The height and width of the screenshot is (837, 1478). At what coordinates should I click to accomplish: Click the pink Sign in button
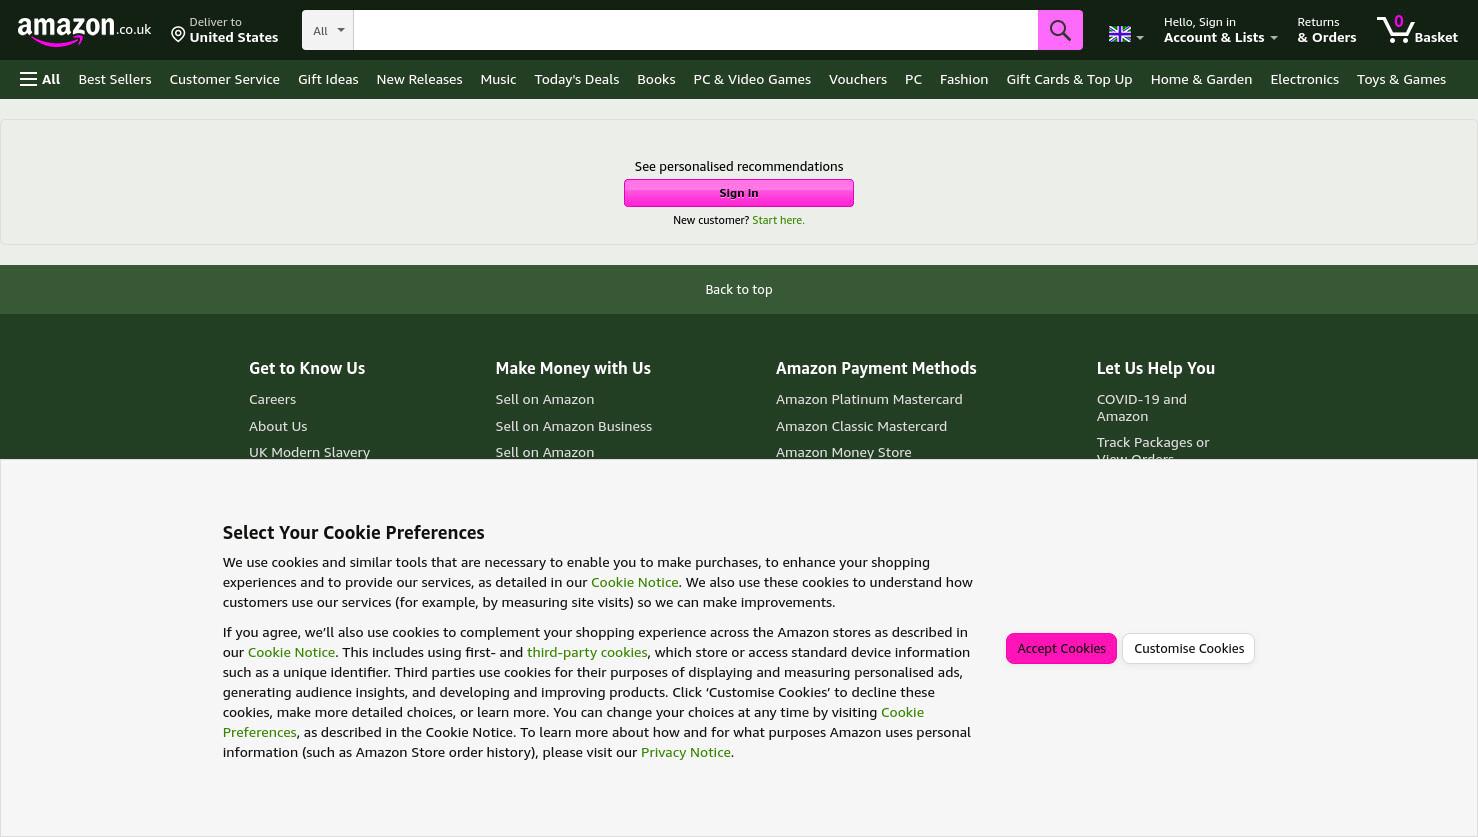(x=739, y=193)
